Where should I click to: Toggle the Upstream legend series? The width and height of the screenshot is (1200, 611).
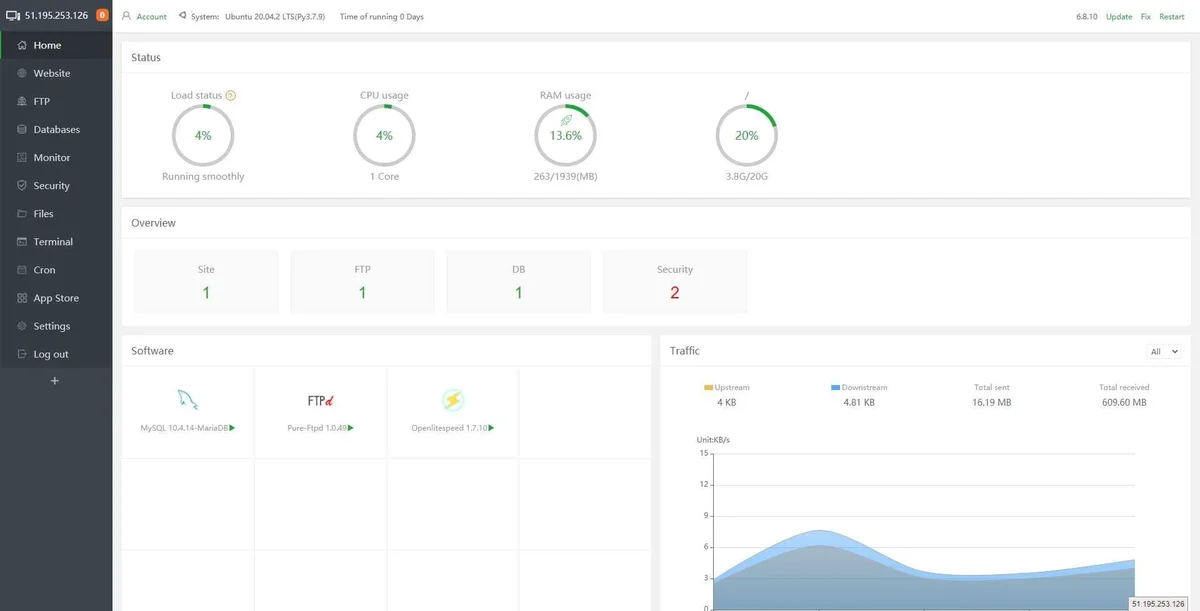pos(727,387)
